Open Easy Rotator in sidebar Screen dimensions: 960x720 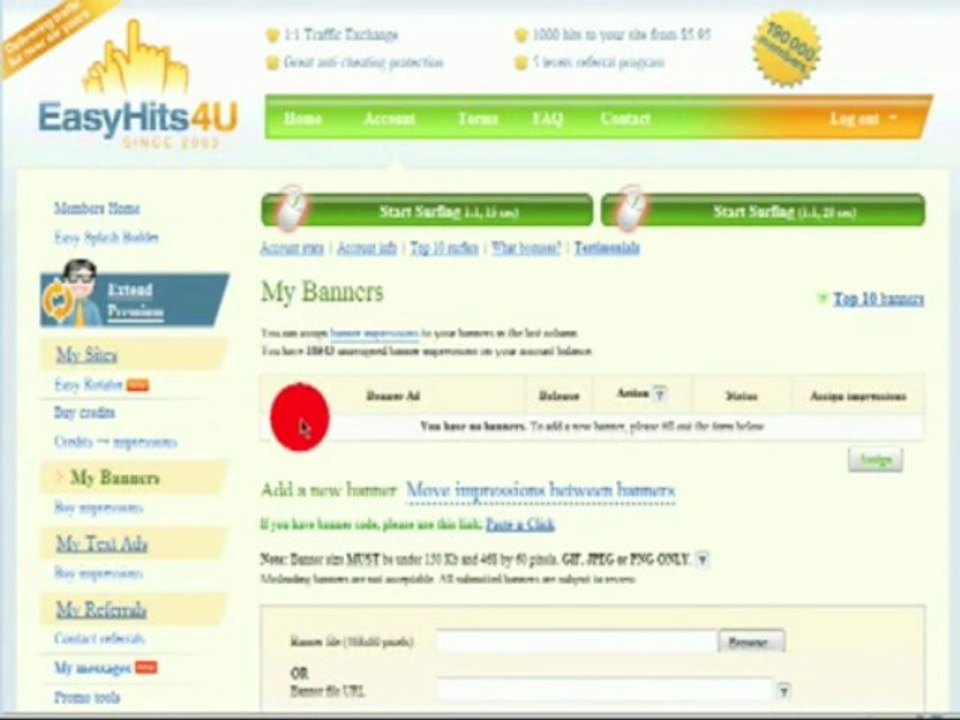click(89, 384)
